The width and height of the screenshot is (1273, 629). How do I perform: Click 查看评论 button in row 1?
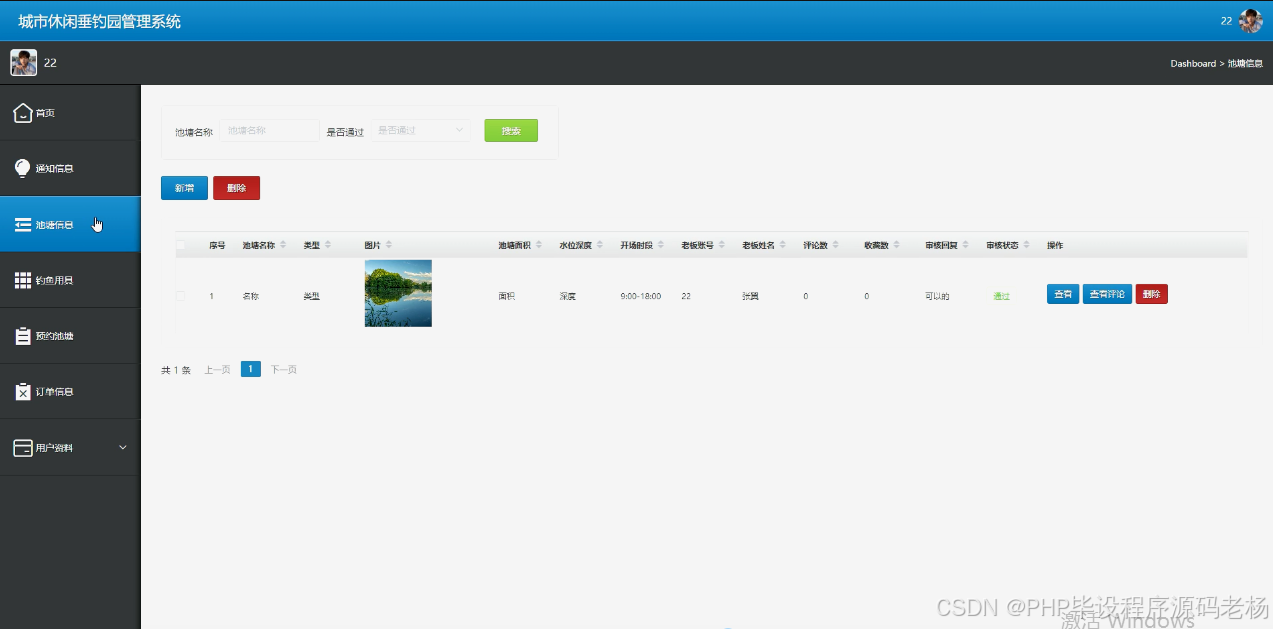point(1107,294)
